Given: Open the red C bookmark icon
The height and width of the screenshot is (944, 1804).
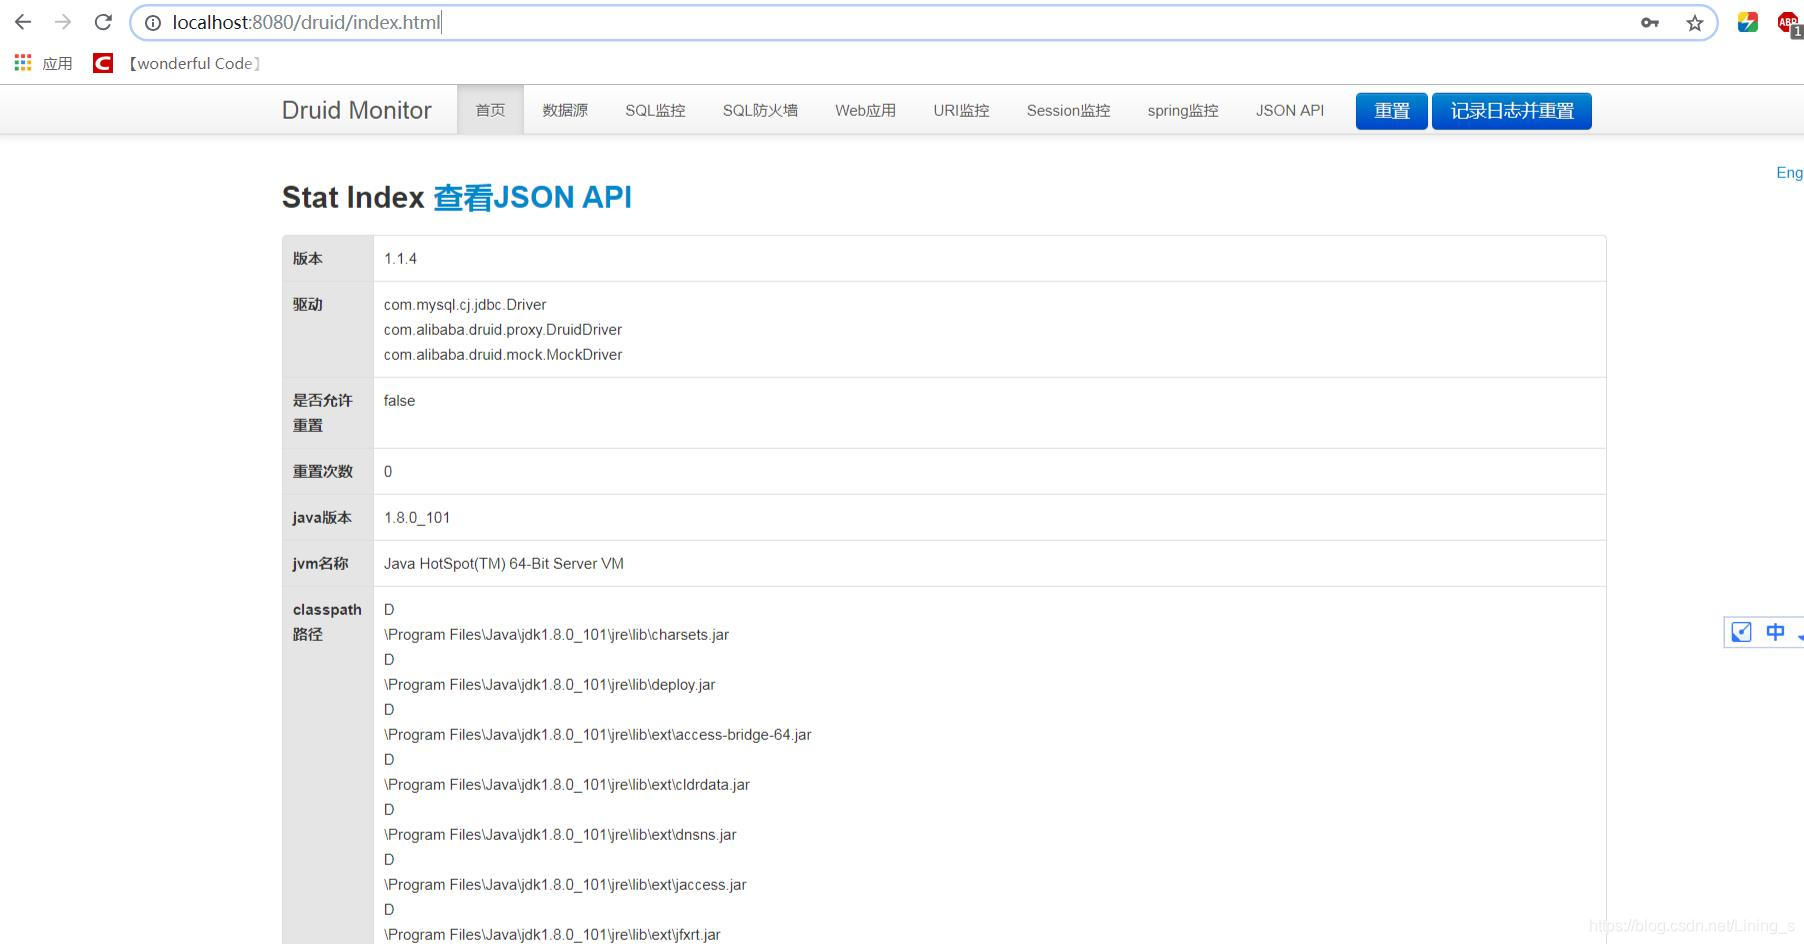Looking at the screenshot, I should coord(102,63).
